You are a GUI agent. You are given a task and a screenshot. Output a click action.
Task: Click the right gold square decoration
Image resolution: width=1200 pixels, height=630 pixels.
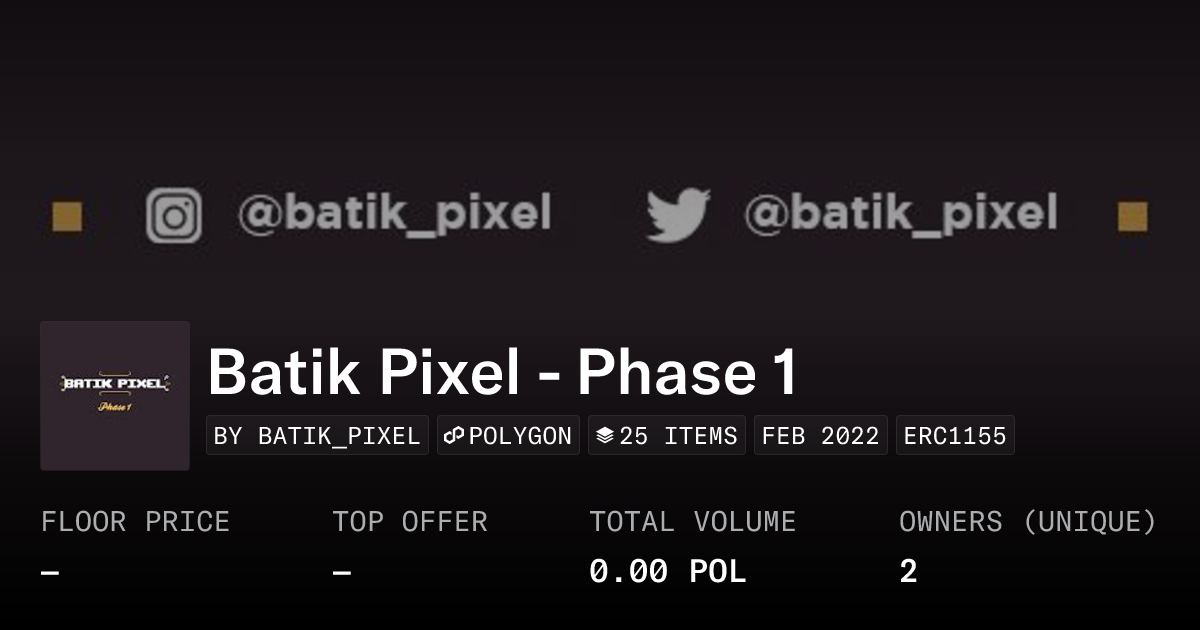click(1132, 216)
